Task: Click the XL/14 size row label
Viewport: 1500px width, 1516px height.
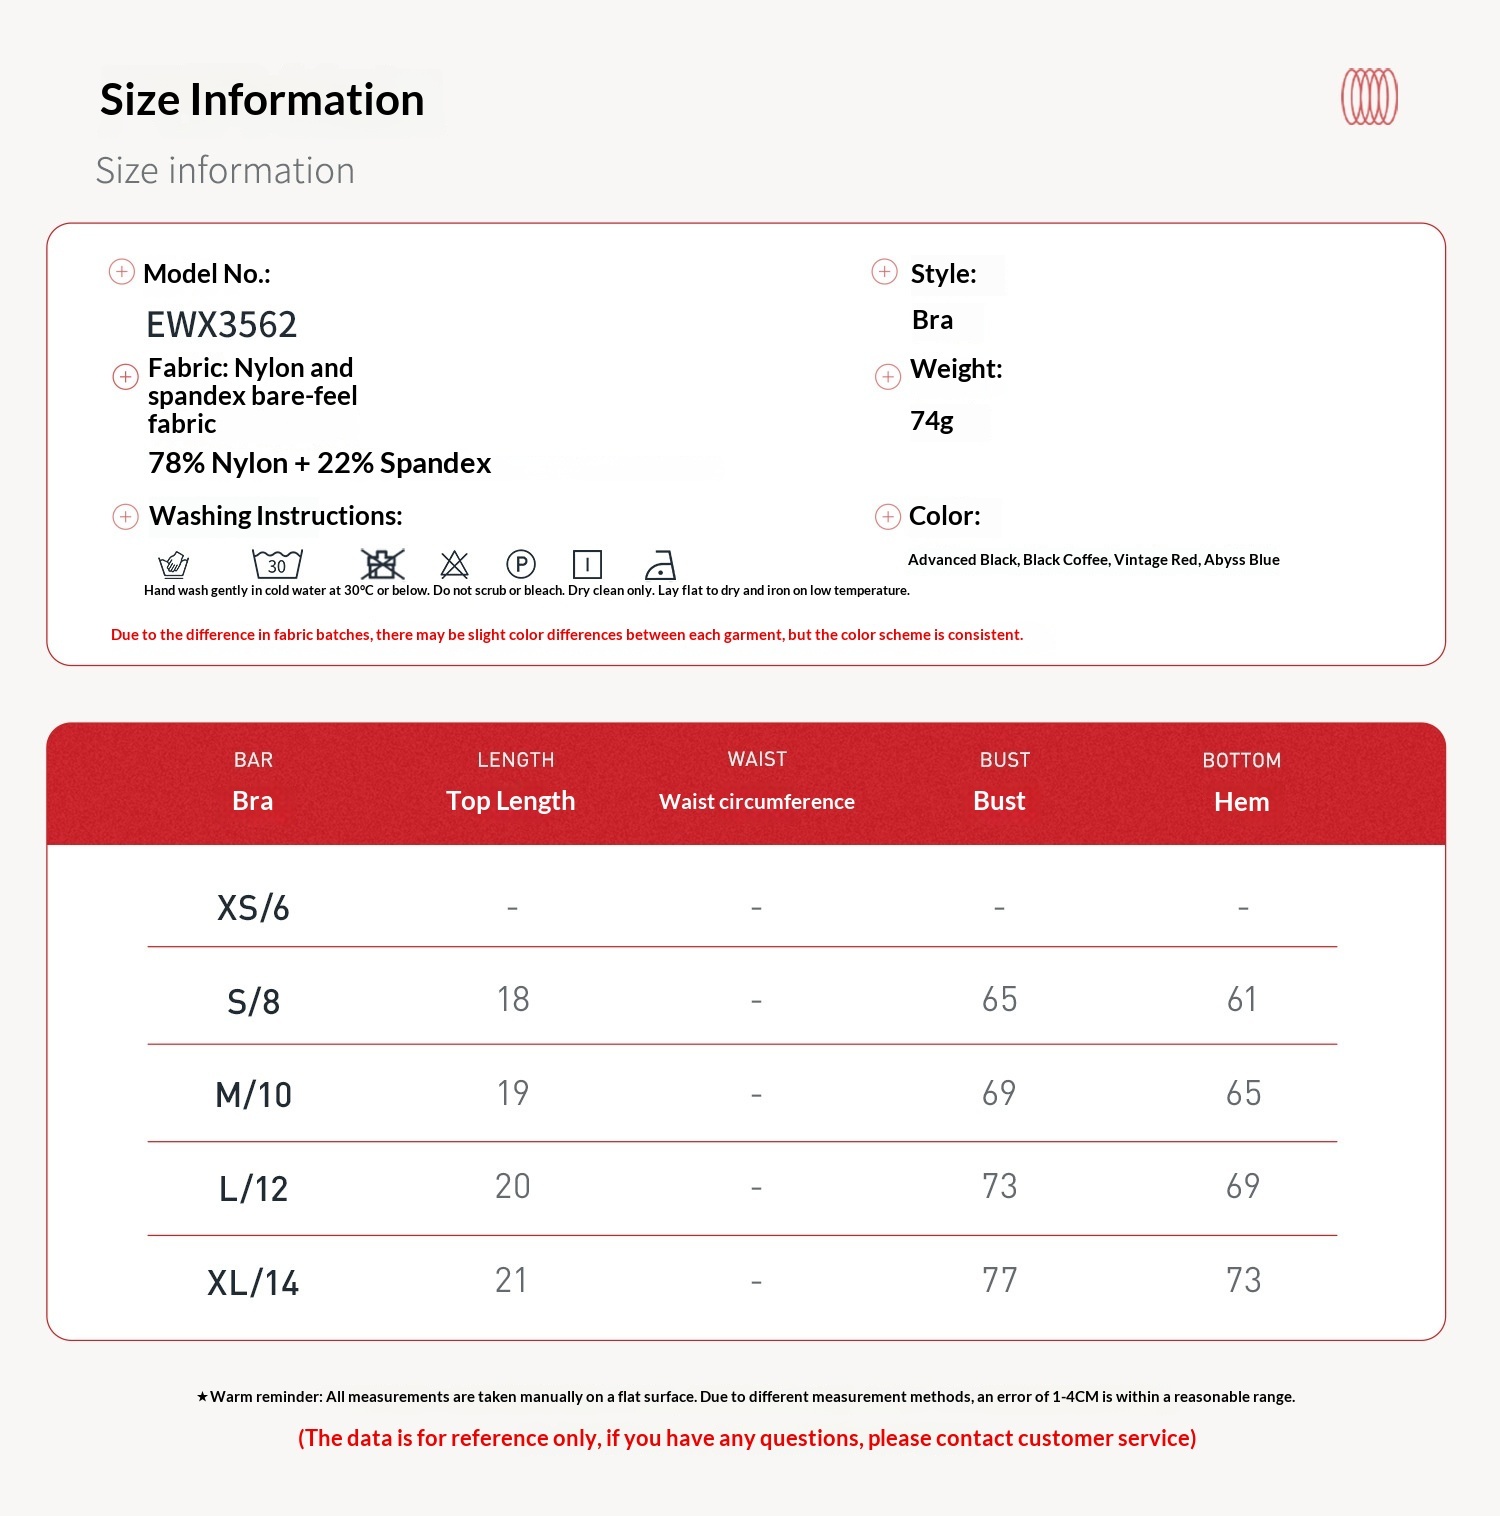Action: click(x=253, y=1282)
